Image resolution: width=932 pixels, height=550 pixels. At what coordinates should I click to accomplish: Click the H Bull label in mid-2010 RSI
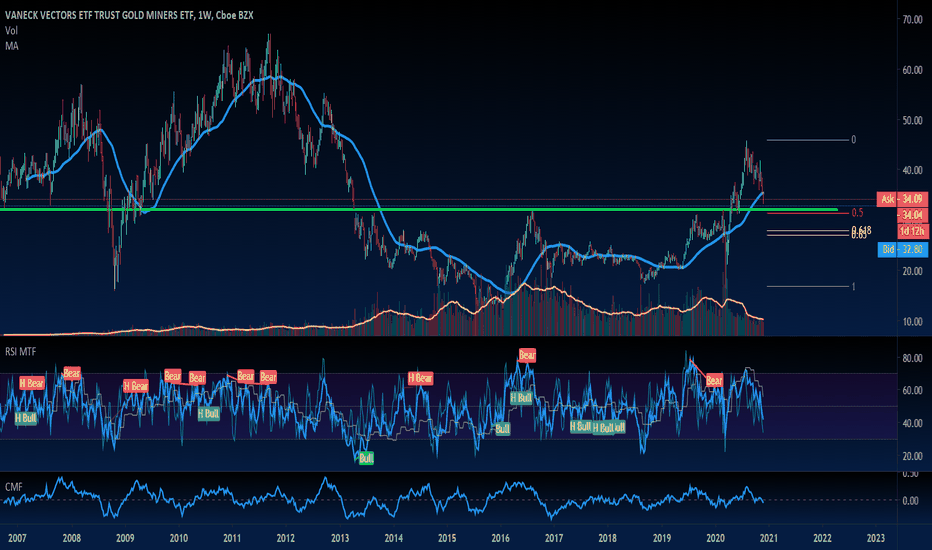209,413
